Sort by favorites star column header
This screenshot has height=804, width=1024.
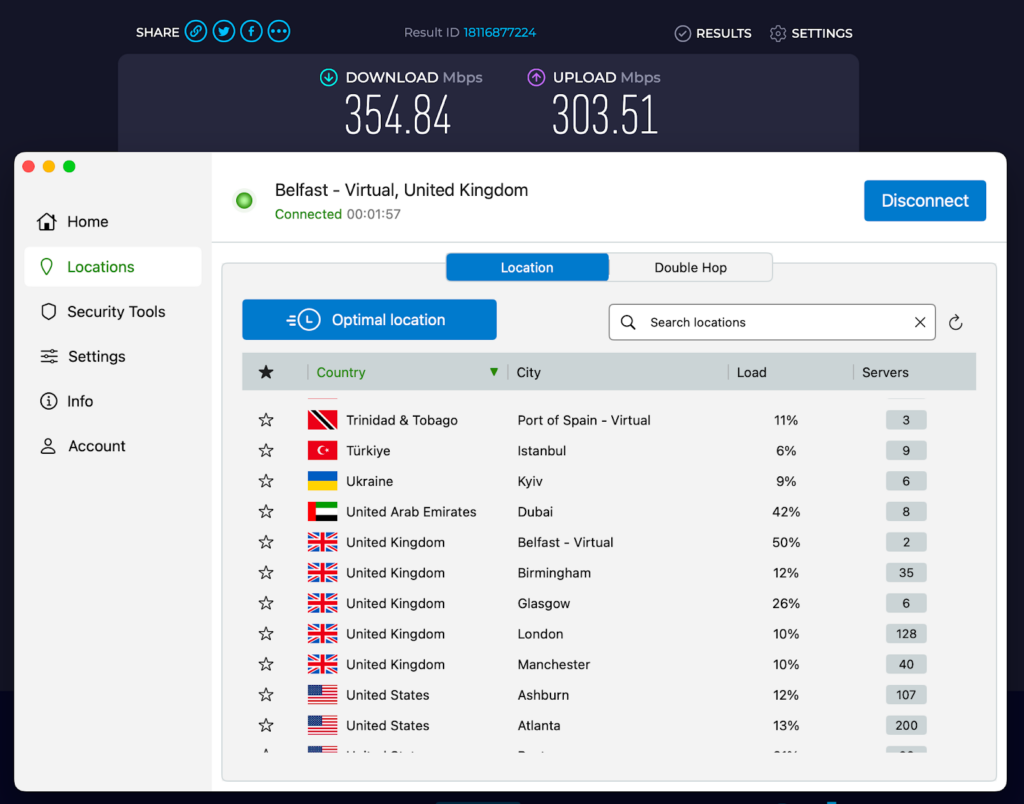(x=266, y=372)
